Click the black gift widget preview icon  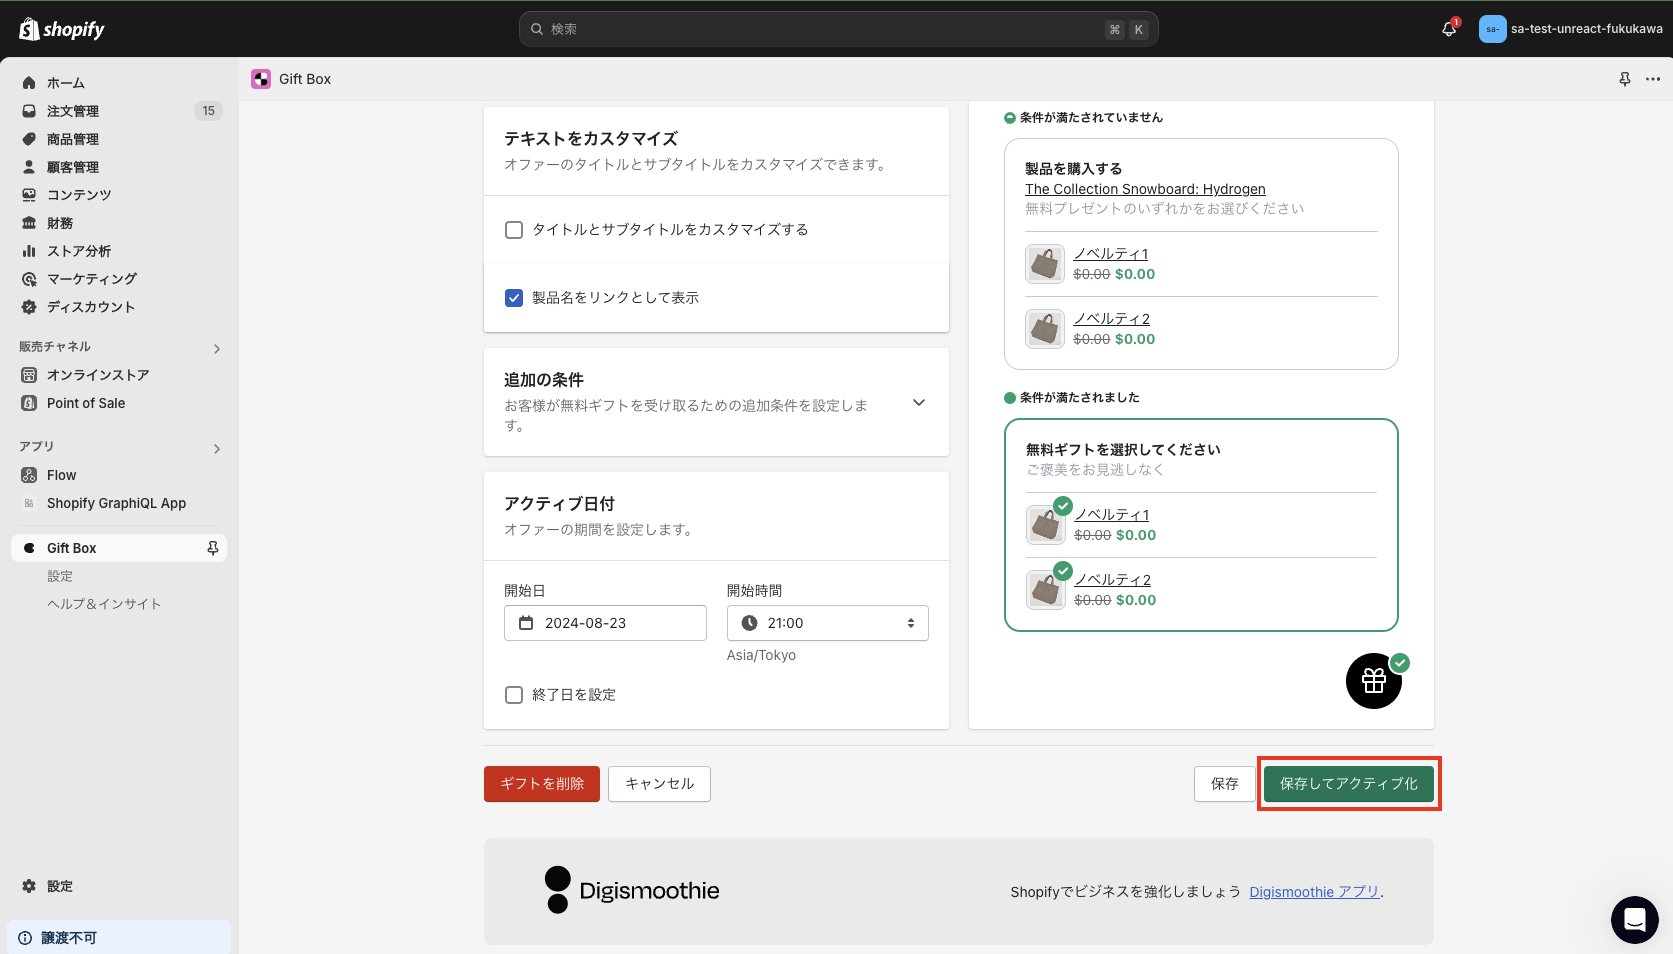click(x=1373, y=680)
